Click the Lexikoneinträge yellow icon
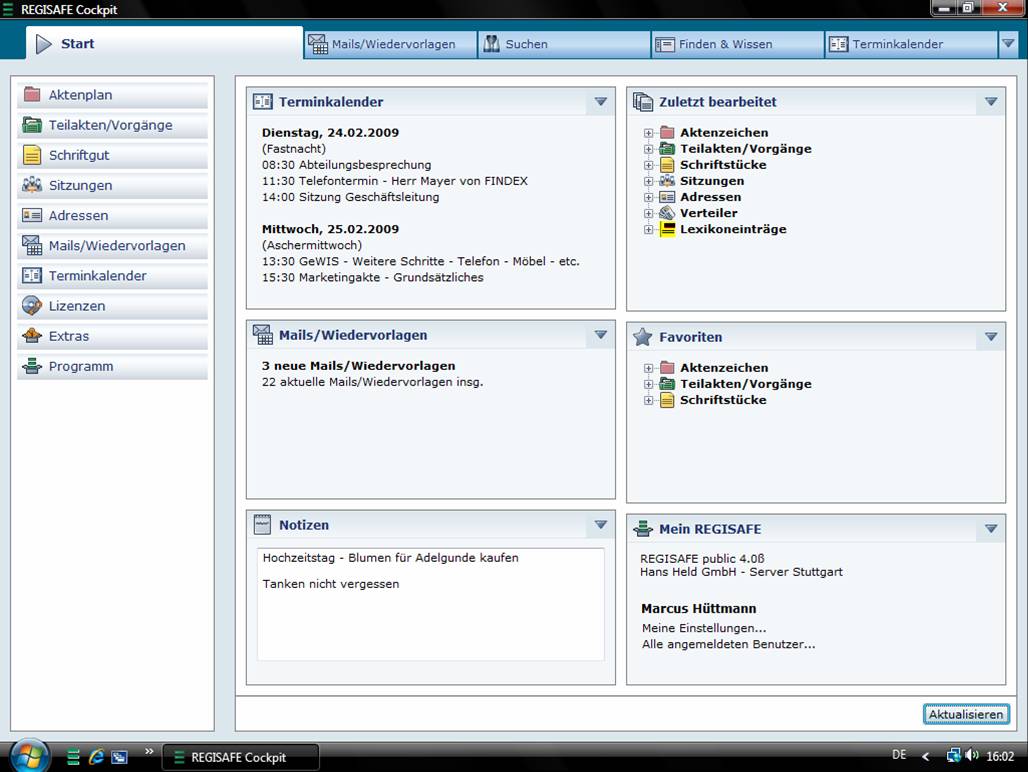 [x=667, y=229]
